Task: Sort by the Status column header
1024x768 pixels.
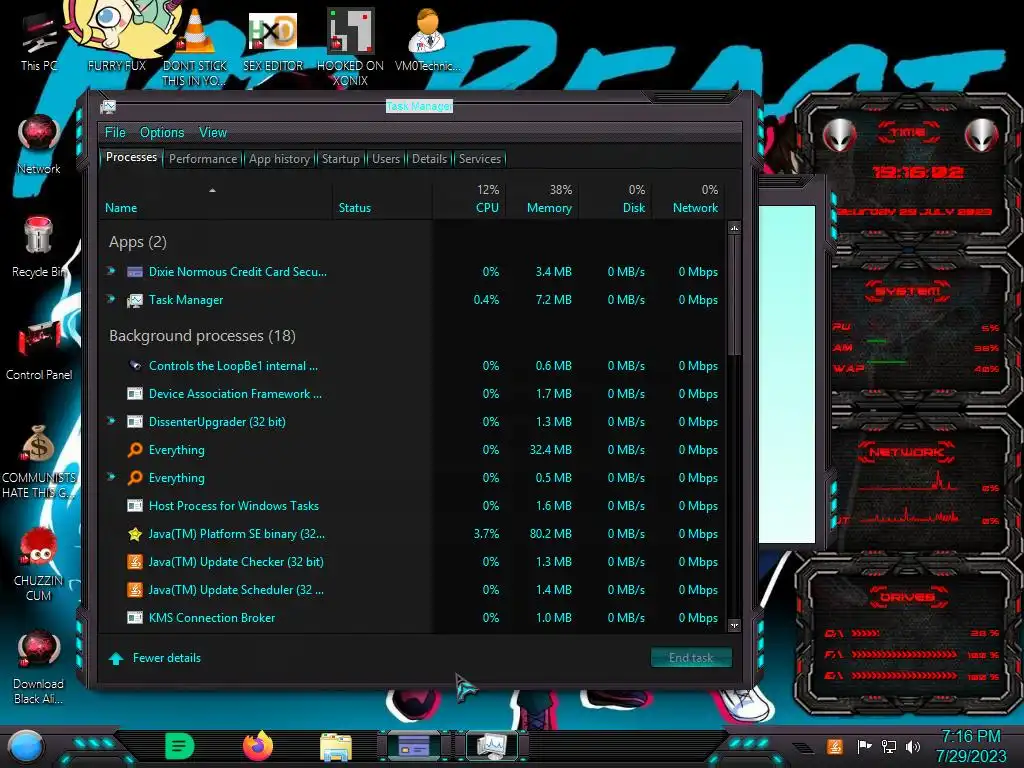Action: (x=382, y=199)
